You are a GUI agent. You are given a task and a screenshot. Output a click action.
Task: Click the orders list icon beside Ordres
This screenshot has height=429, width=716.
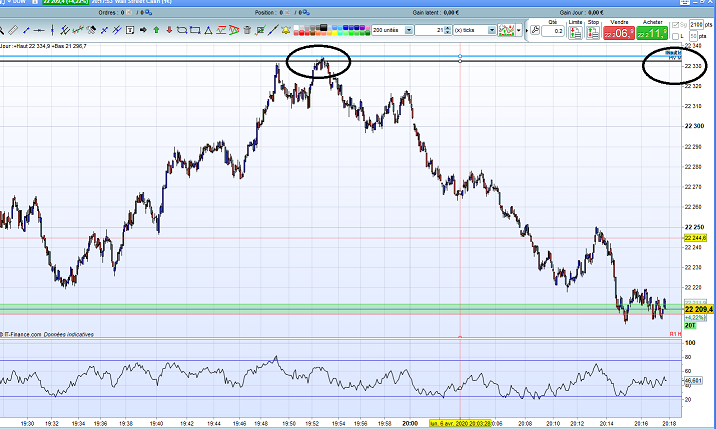[148, 13]
